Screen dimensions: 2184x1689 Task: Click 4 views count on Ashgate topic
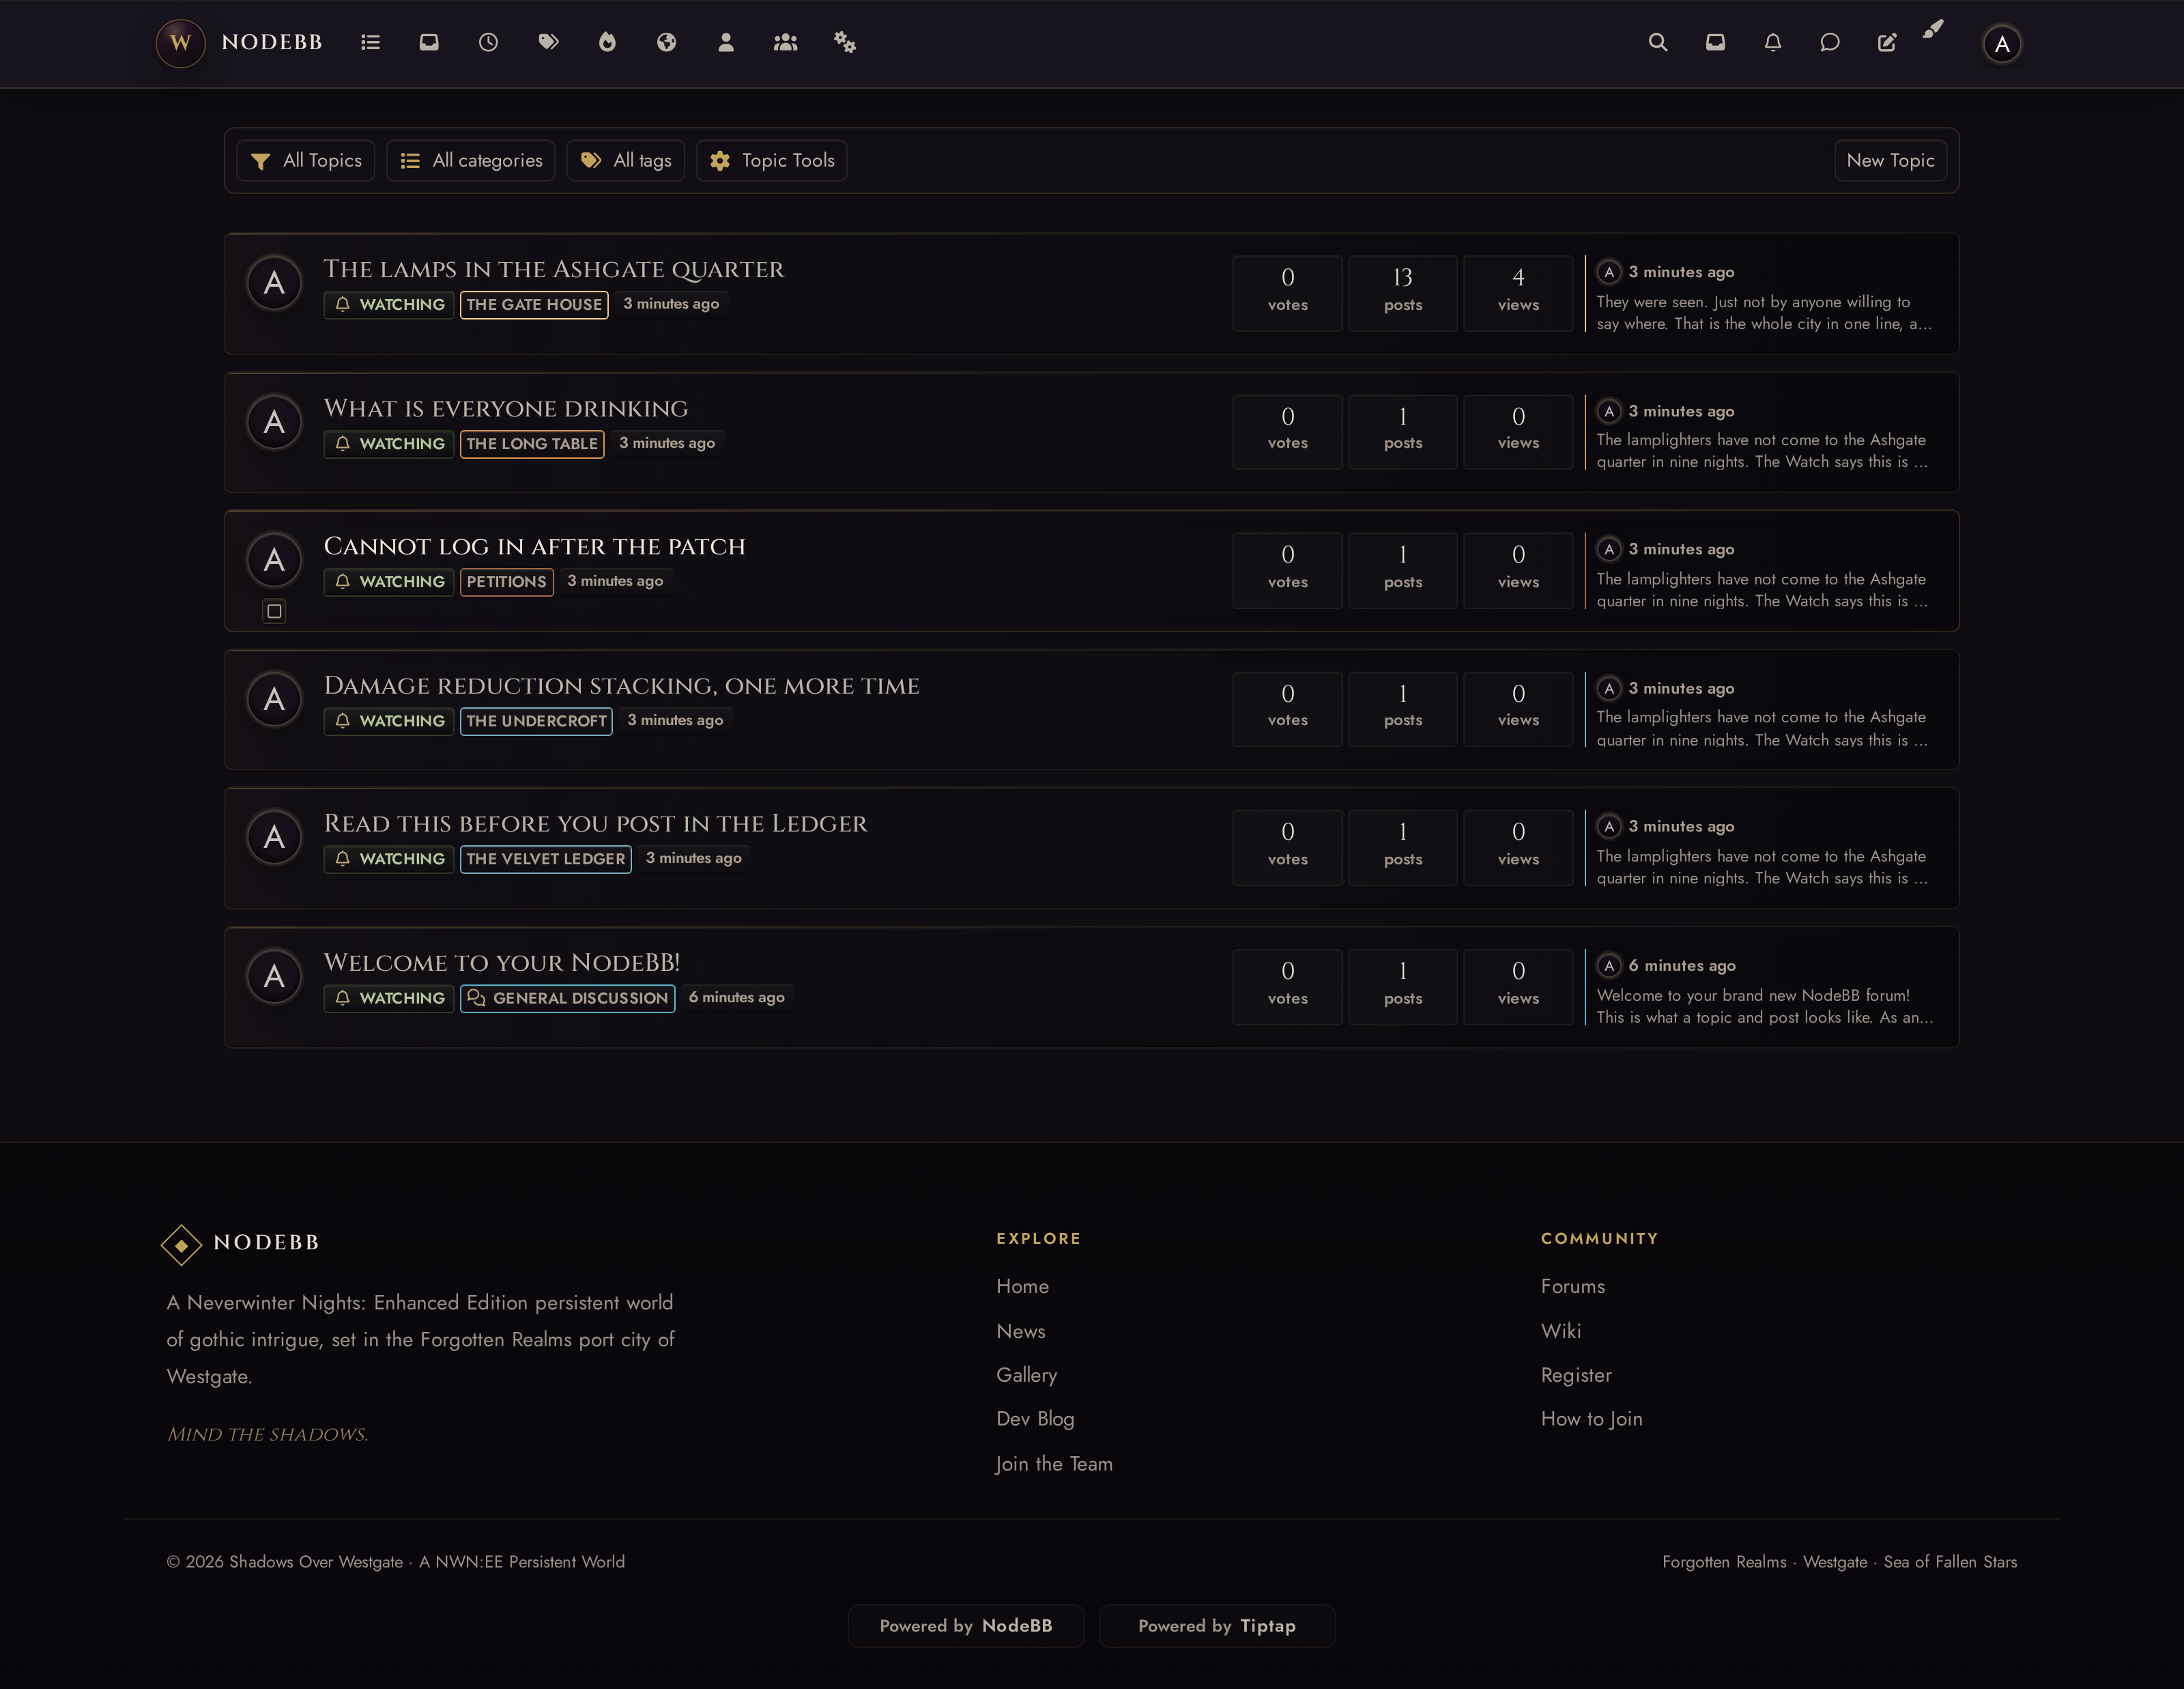pyautogui.click(x=1518, y=293)
